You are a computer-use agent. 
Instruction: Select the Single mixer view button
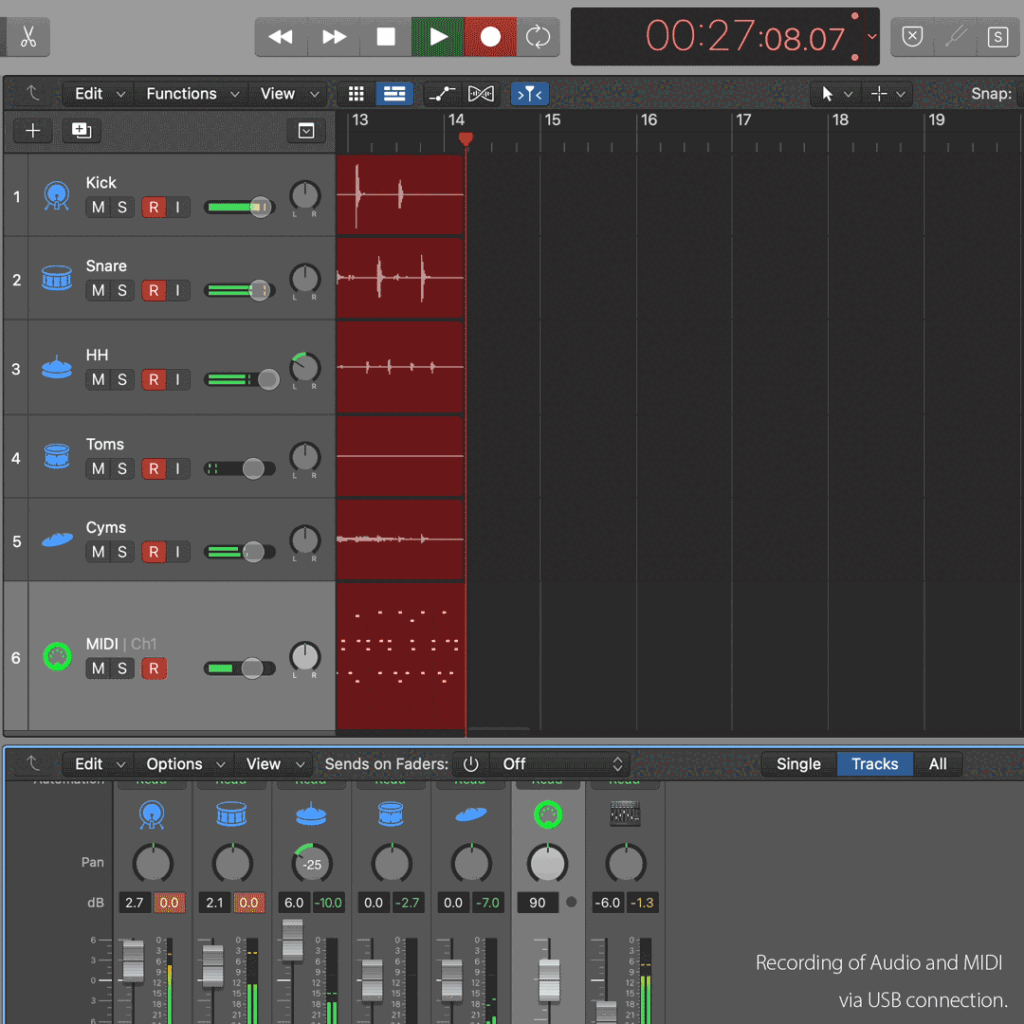click(x=798, y=763)
